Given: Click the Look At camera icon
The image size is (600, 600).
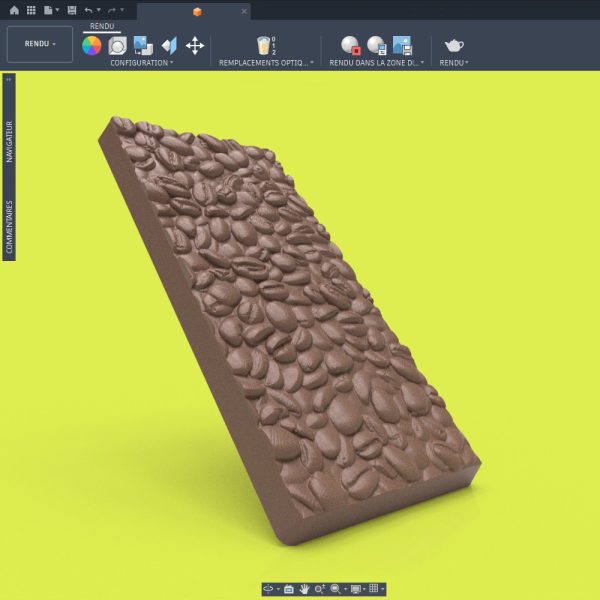Looking at the screenshot, I should [x=289, y=589].
